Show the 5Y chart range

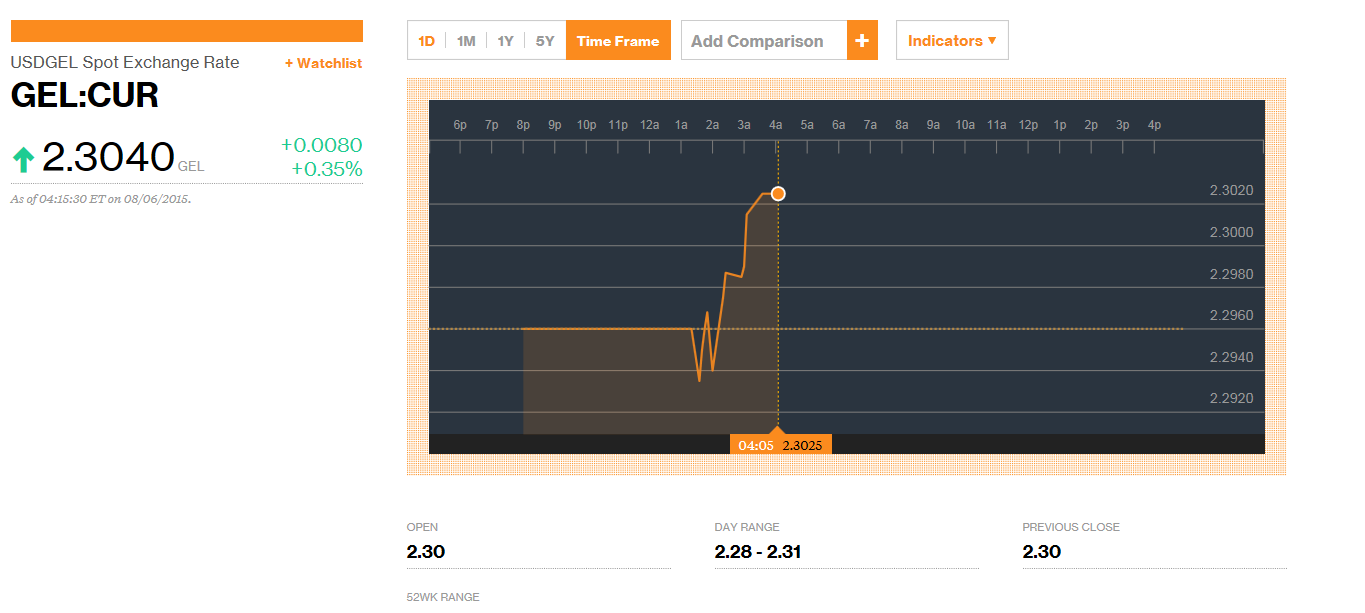[545, 41]
